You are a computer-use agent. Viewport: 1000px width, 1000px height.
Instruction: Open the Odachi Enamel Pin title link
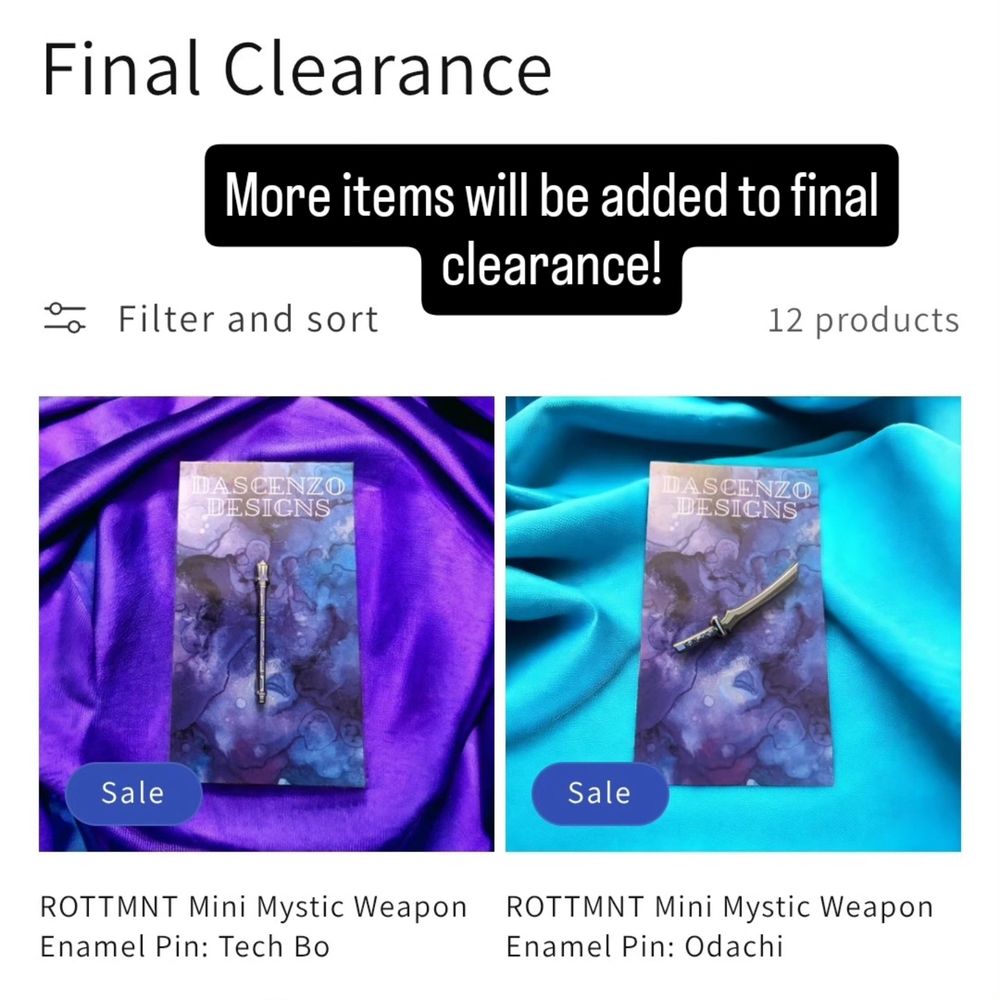point(720,926)
